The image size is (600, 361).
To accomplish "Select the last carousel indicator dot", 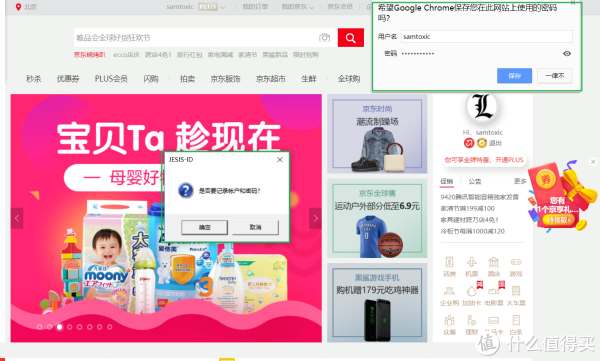I will tap(109, 327).
